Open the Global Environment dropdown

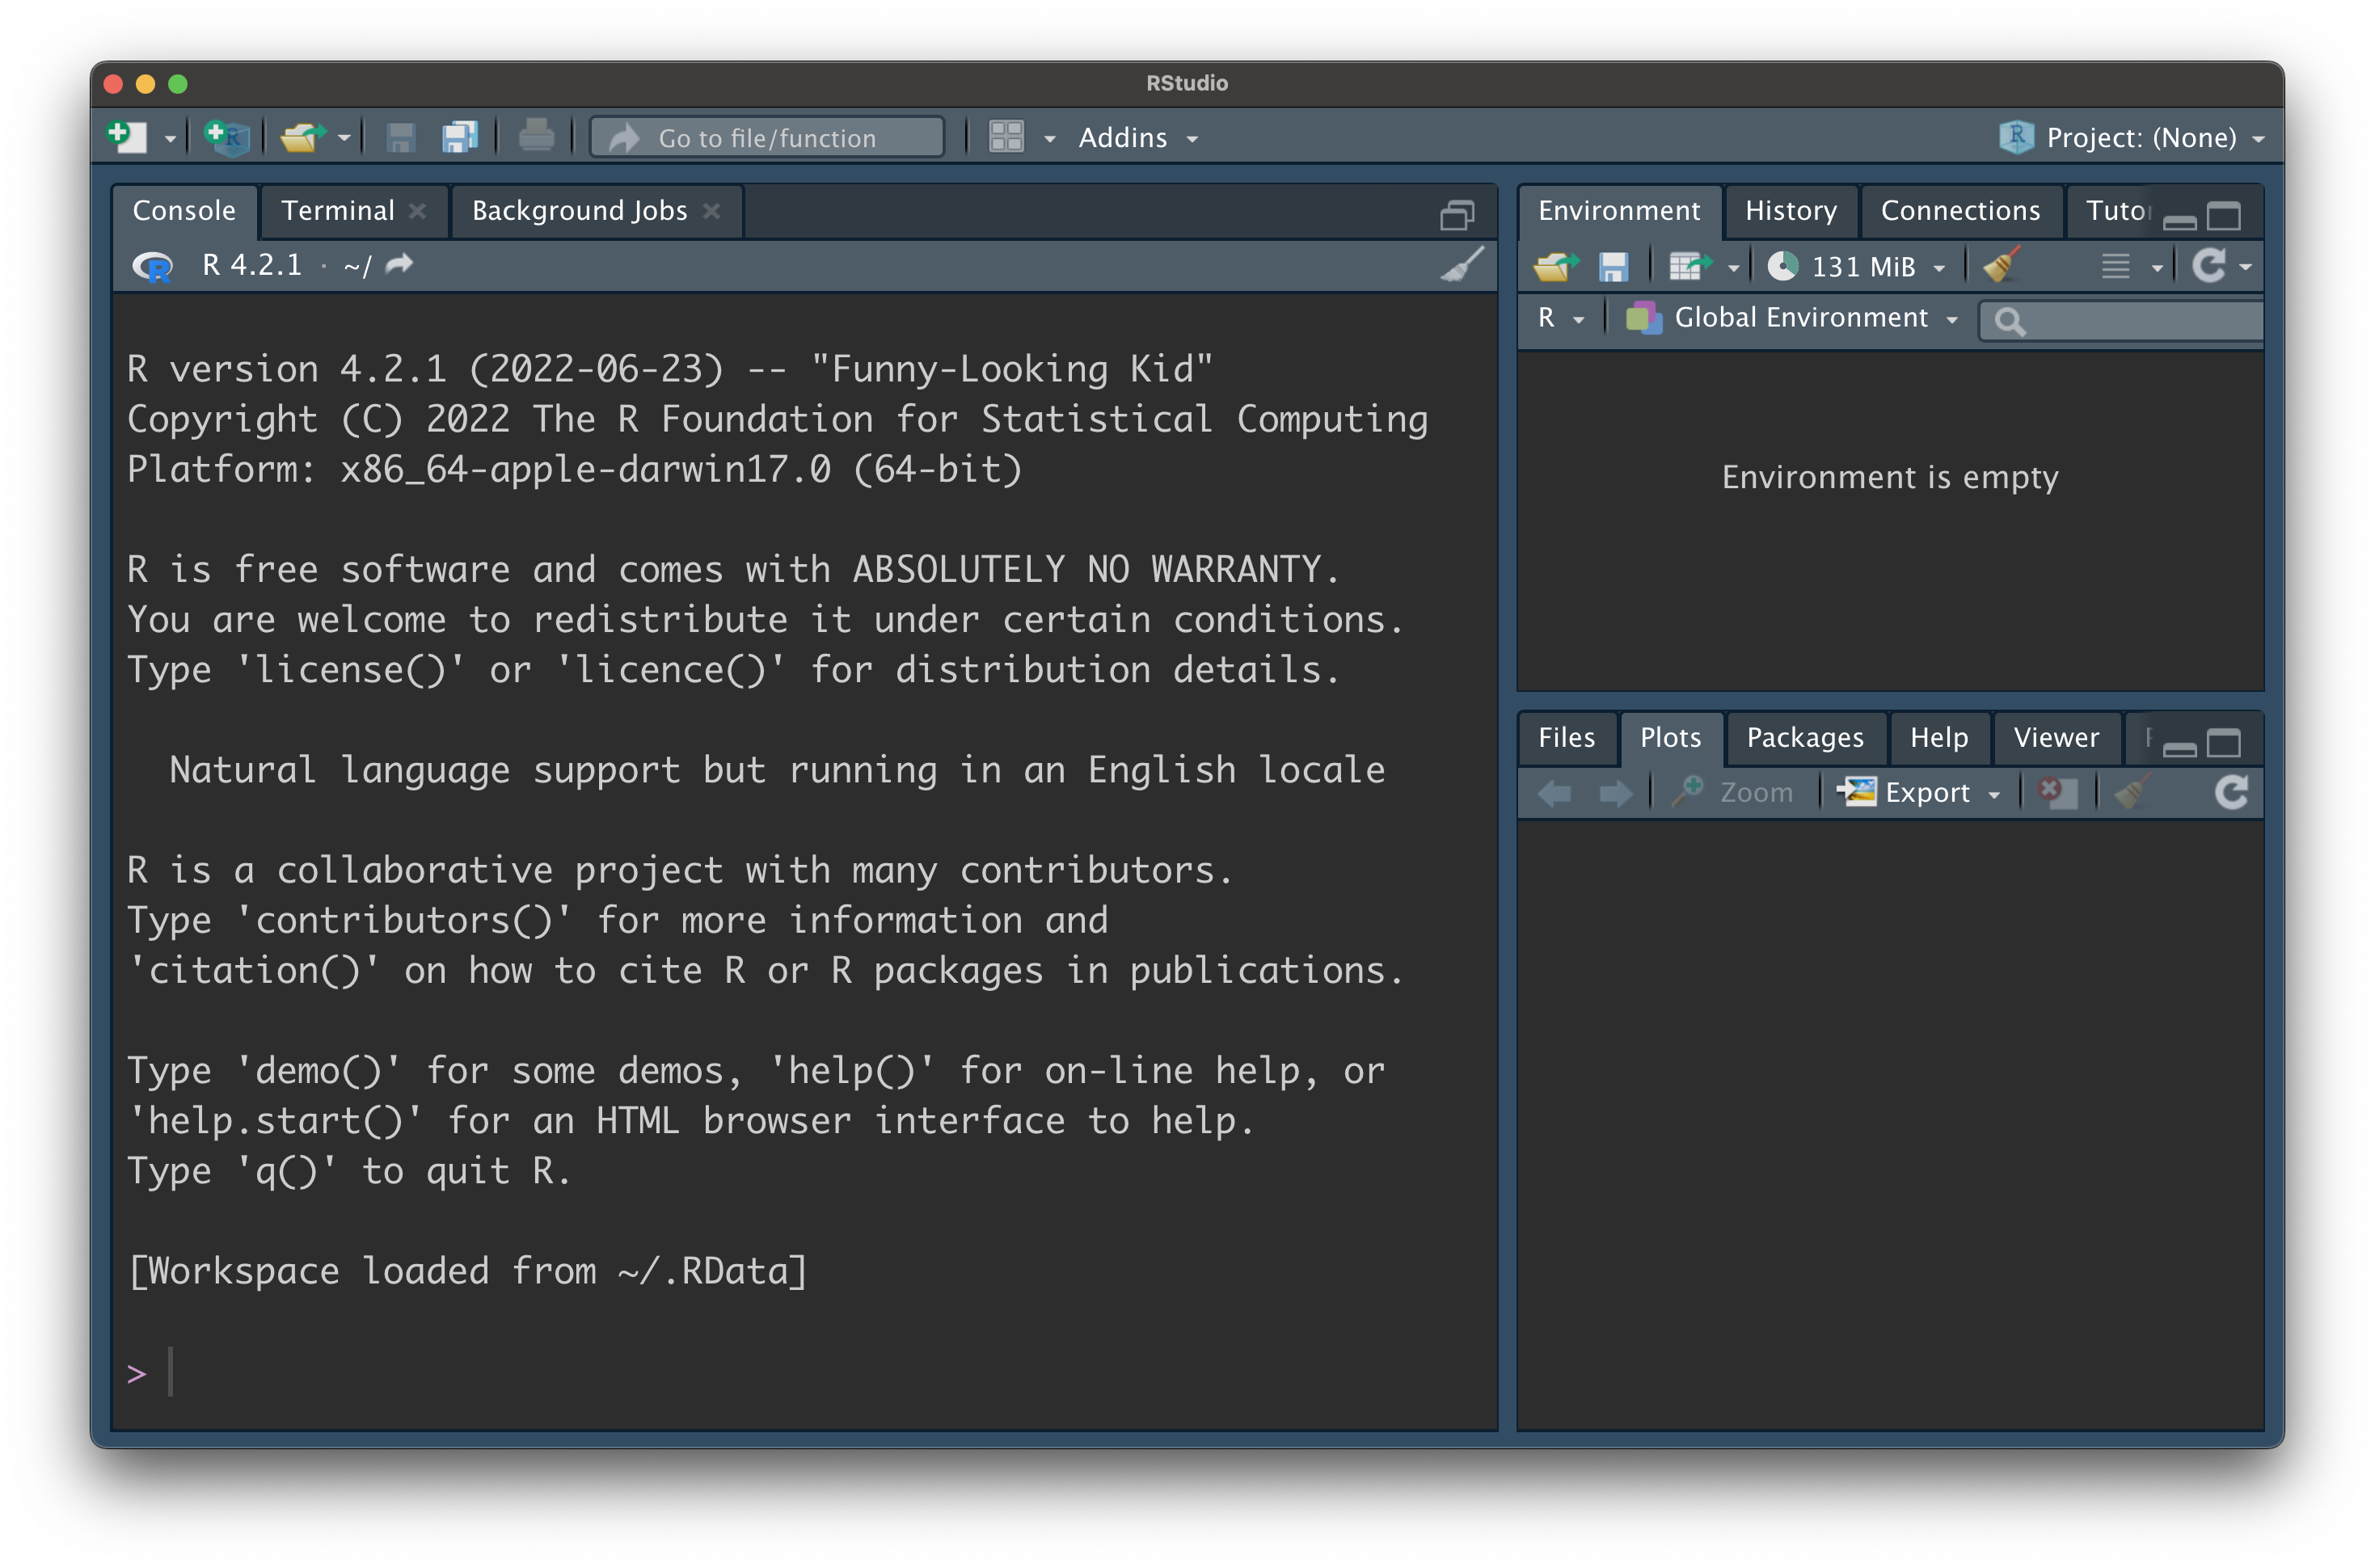click(x=1791, y=318)
